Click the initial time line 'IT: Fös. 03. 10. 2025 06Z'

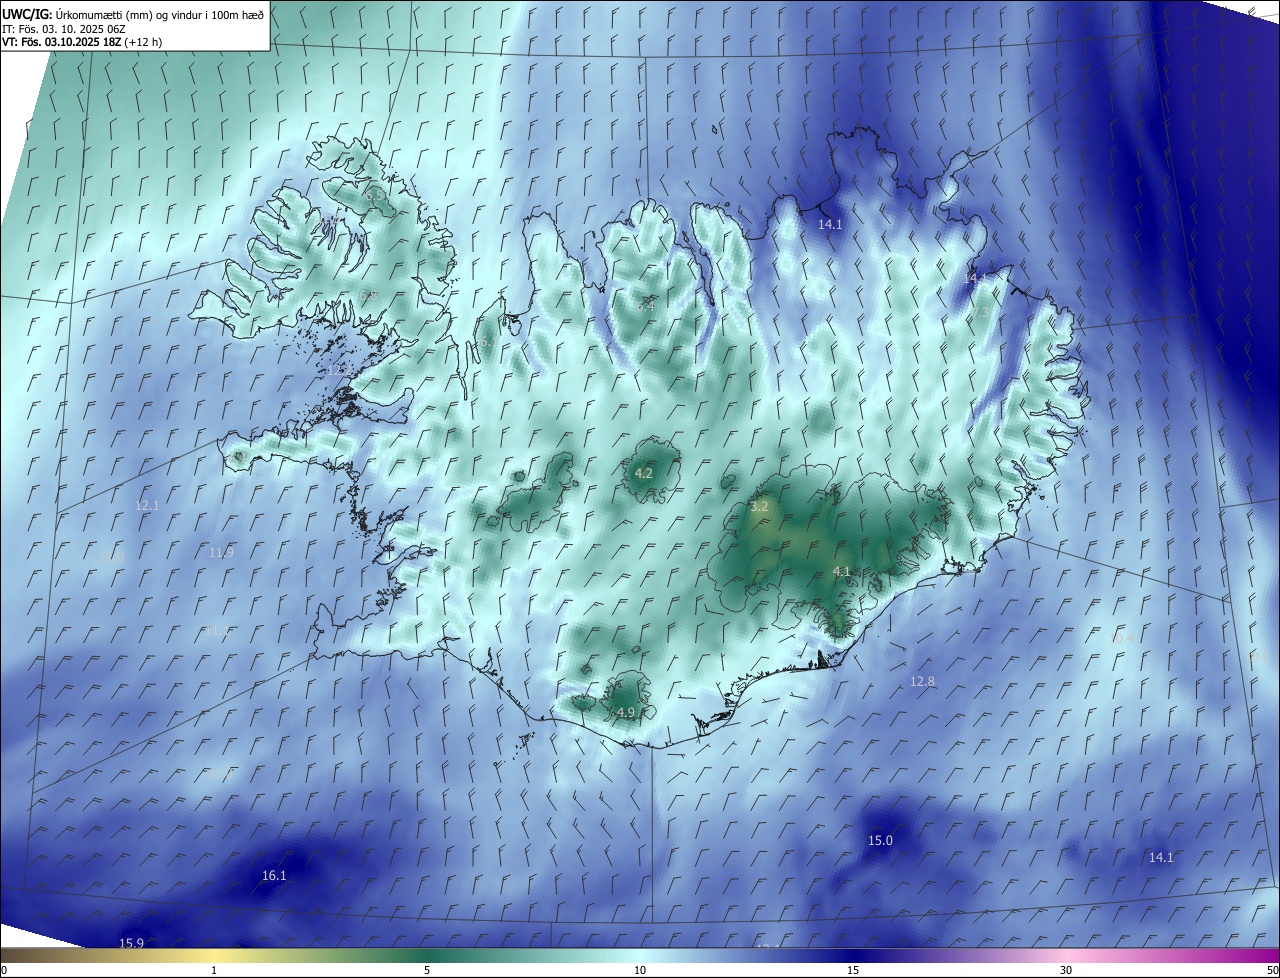(63, 29)
